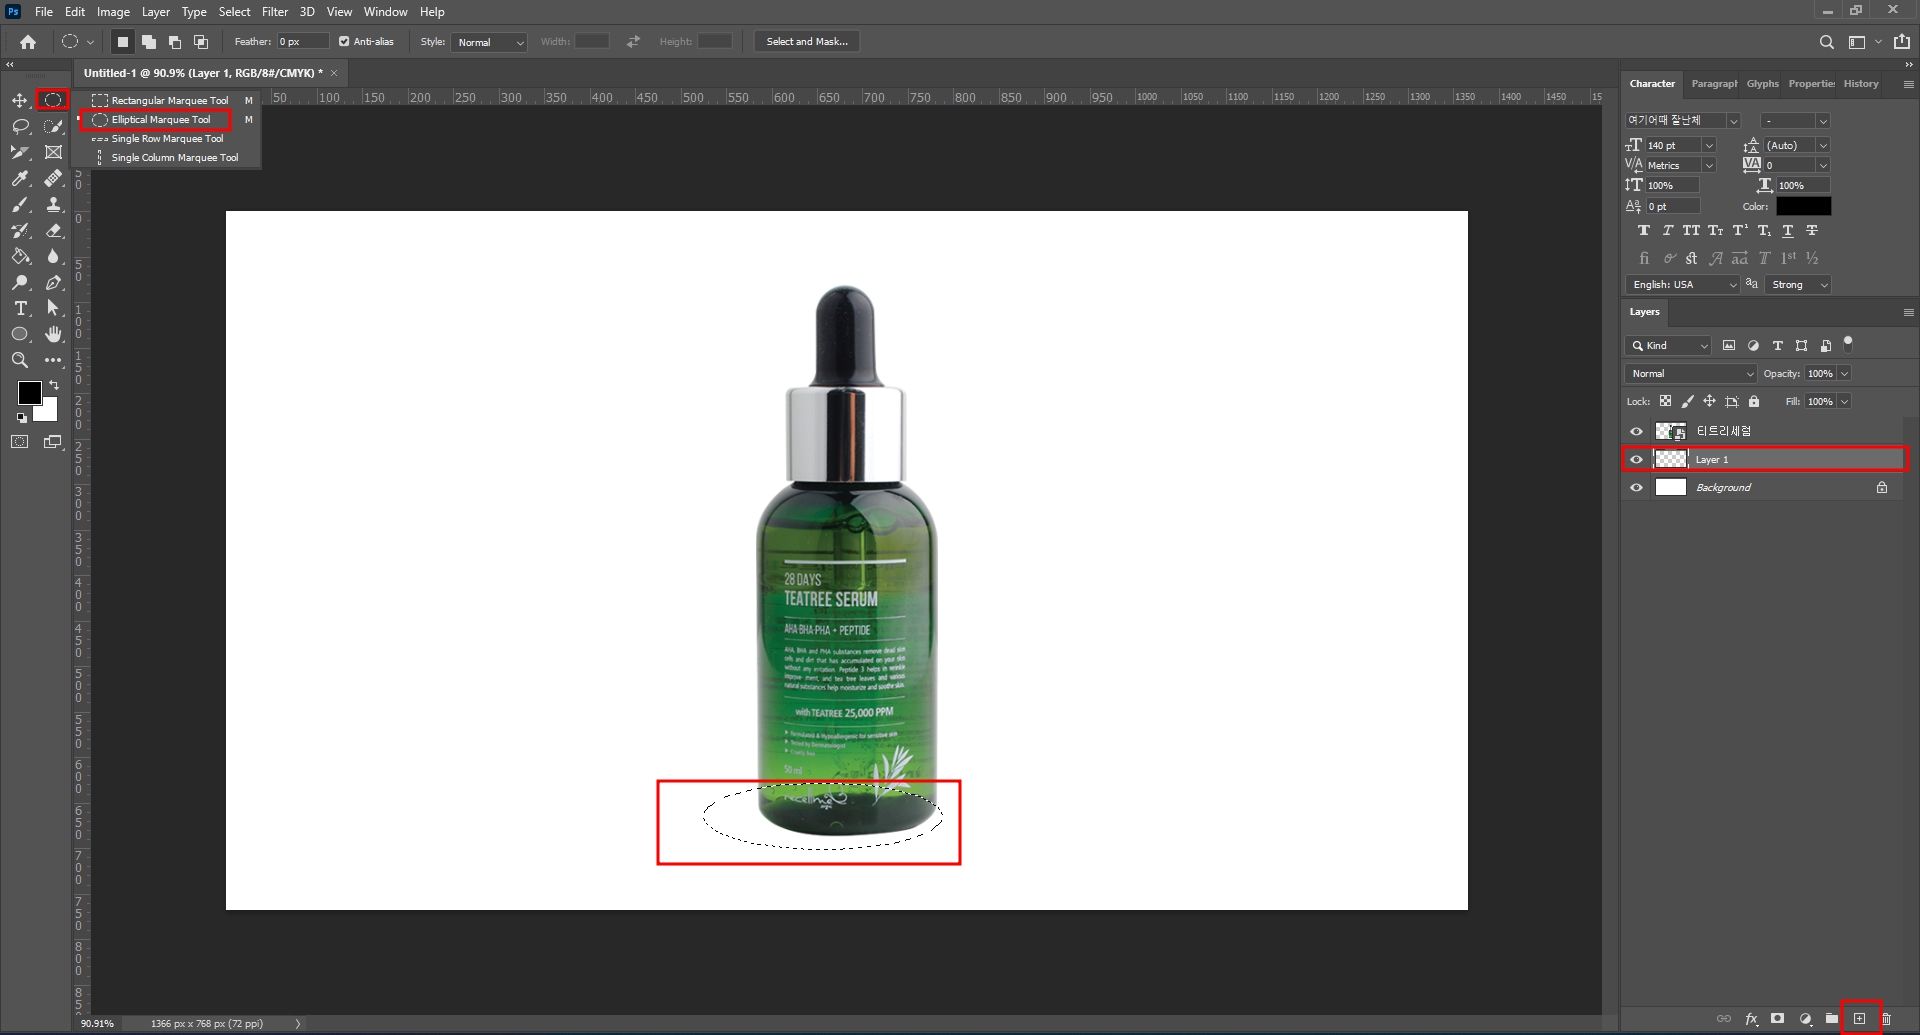1920x1035 pixels.
Task: Open the layer Opacity dropdown arrow
Action: [1844, 374]
